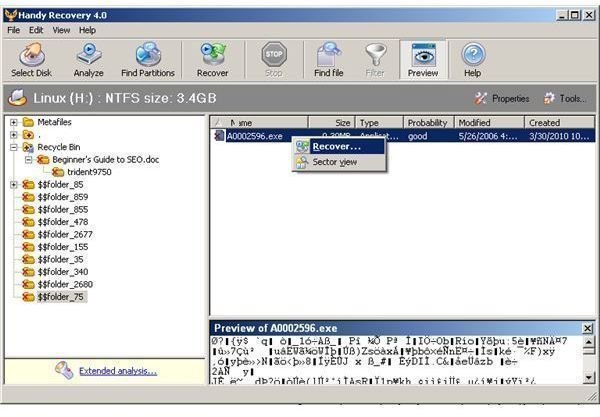Choose Recover... in the context menu
Image resolution: width=600 pixels, height=417 pixels.
tap(339, 147)
